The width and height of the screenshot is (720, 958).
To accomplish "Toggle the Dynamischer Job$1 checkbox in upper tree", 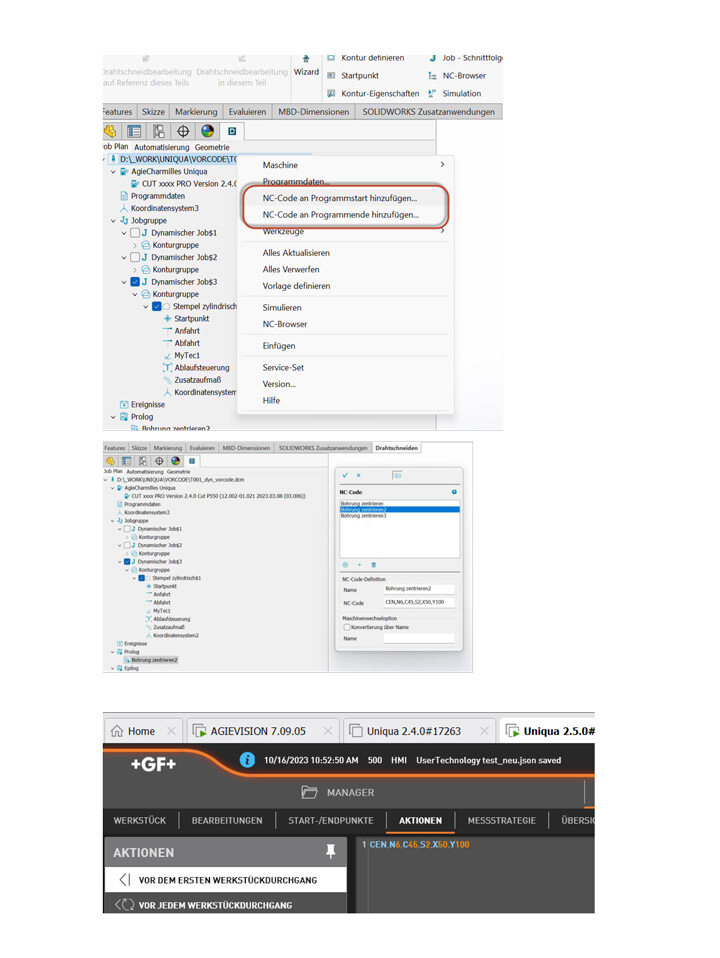I will coord(135,233).
